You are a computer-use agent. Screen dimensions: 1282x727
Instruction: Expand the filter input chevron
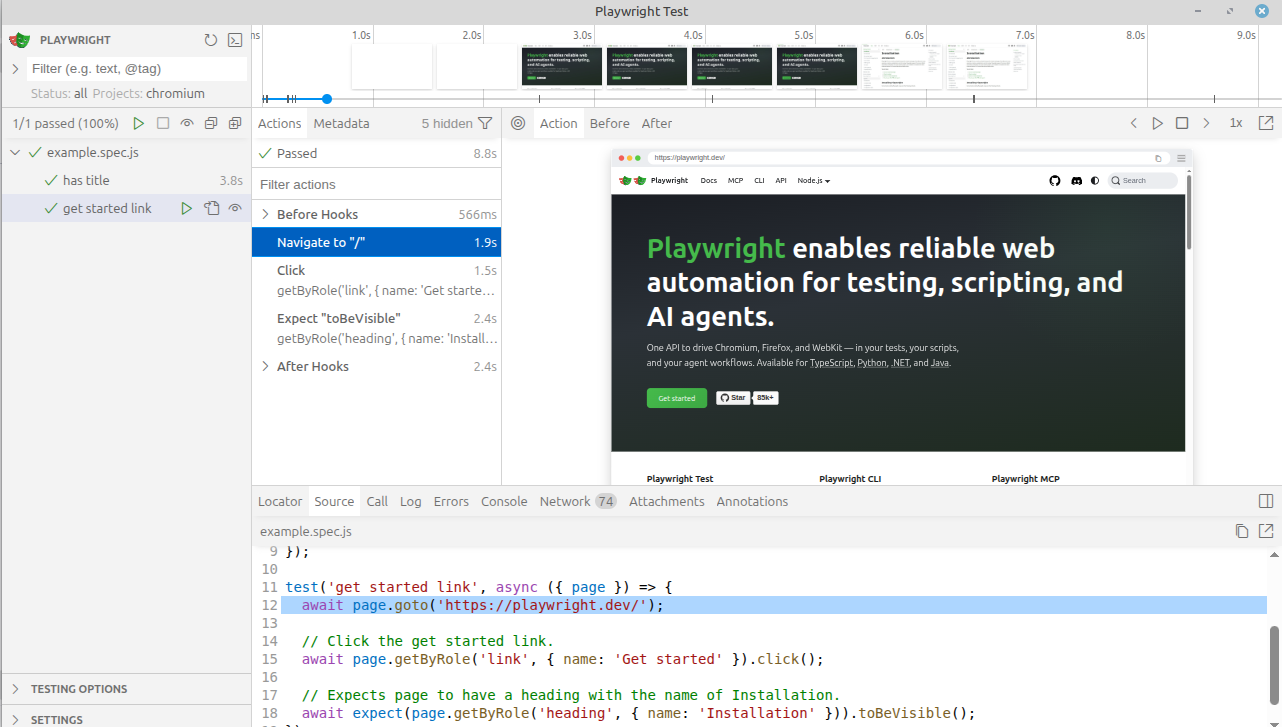click(x=15, y=68)
